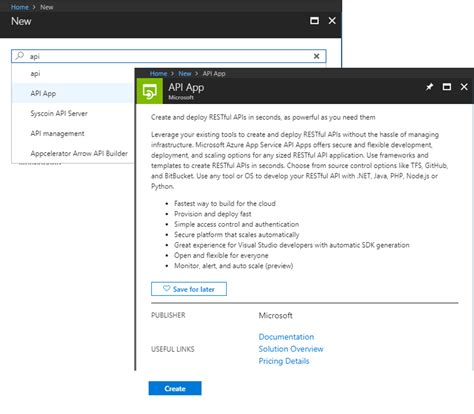Click 'Simple access control and authentication' bullet

click(236, 224)
